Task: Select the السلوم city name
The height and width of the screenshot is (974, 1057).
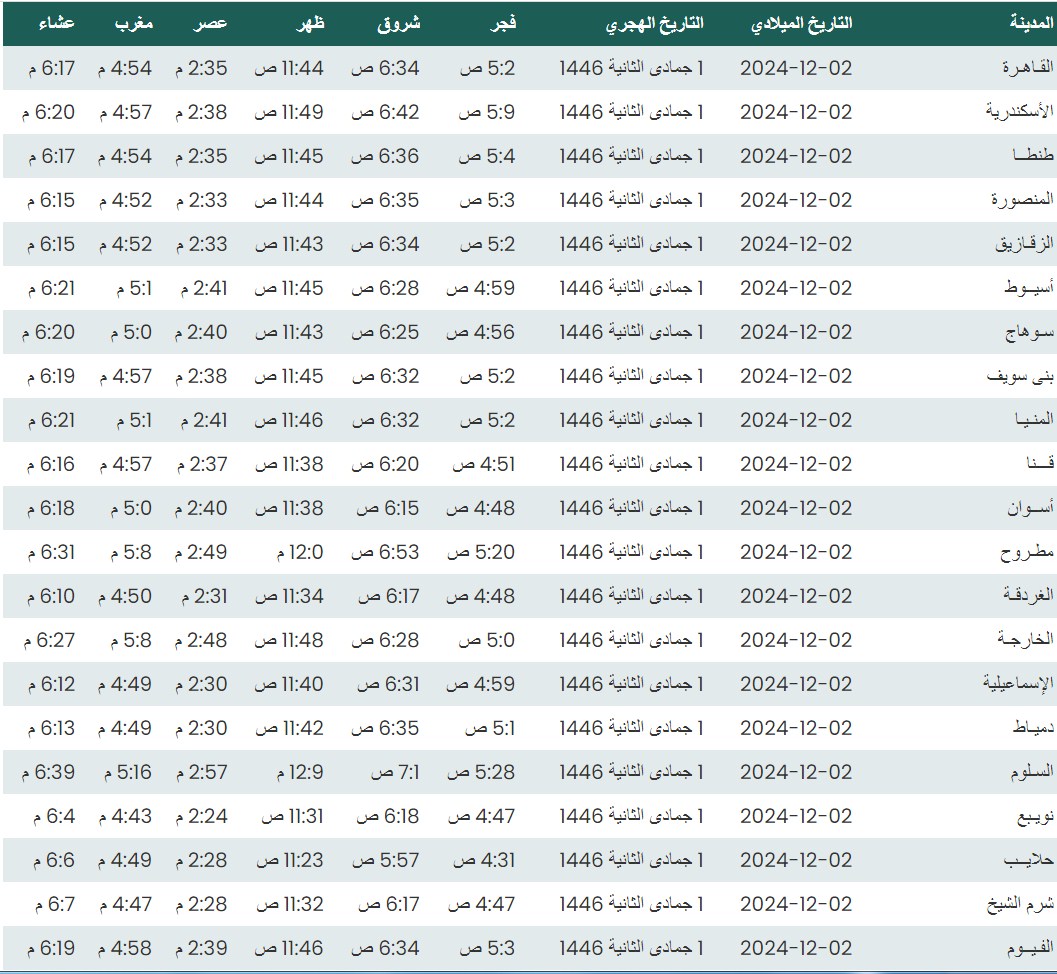Action: click(1030, 772)
